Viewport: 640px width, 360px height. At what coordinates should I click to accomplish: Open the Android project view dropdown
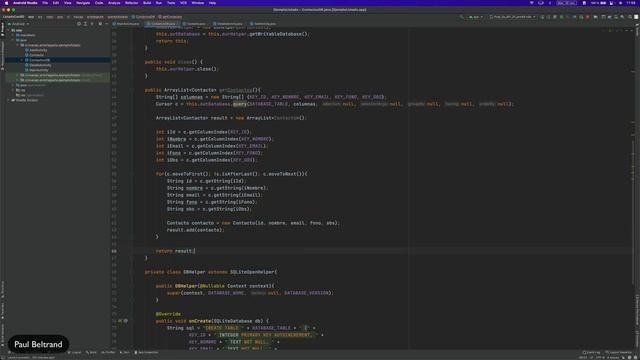(18, 24)
